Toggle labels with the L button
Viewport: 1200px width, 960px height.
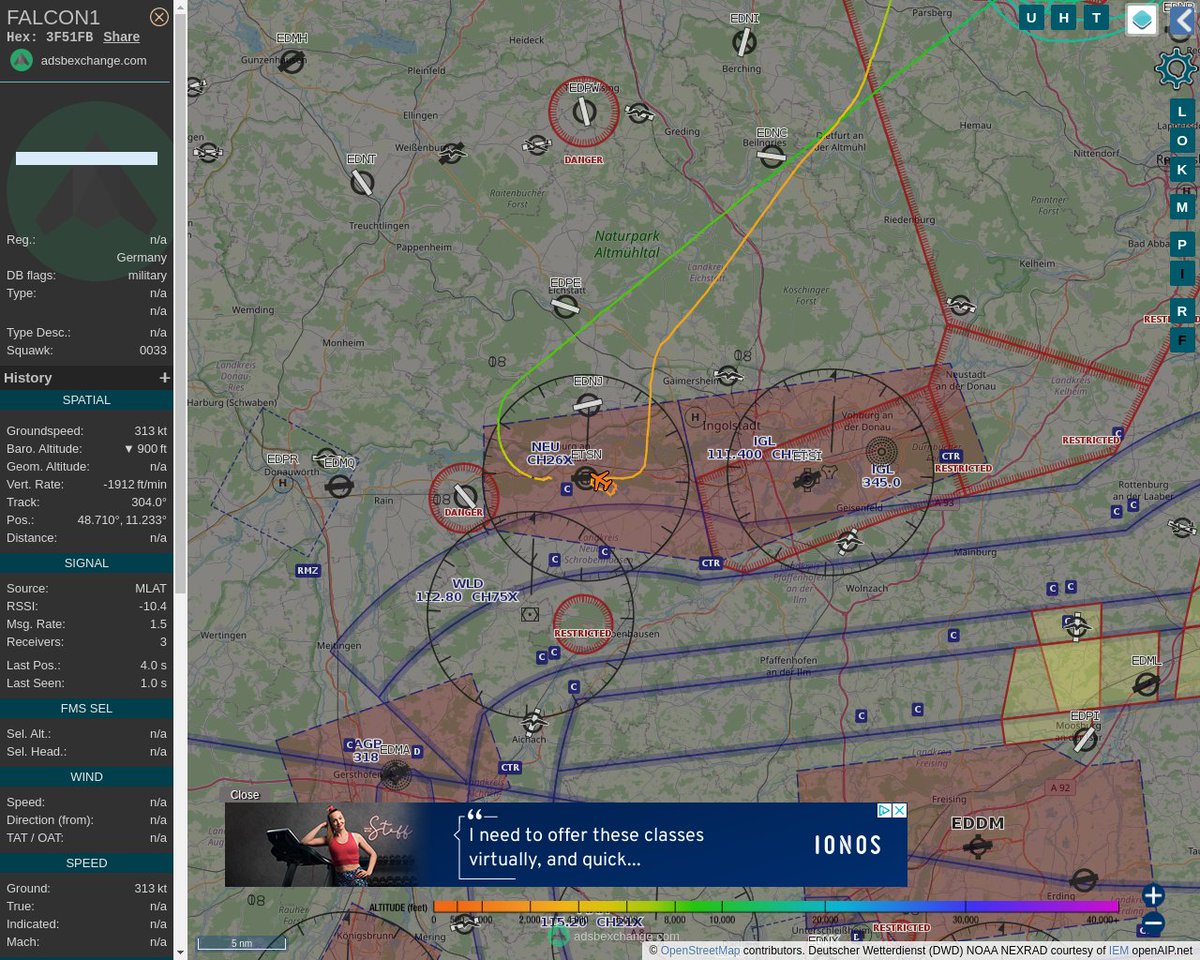[1182, 111]
